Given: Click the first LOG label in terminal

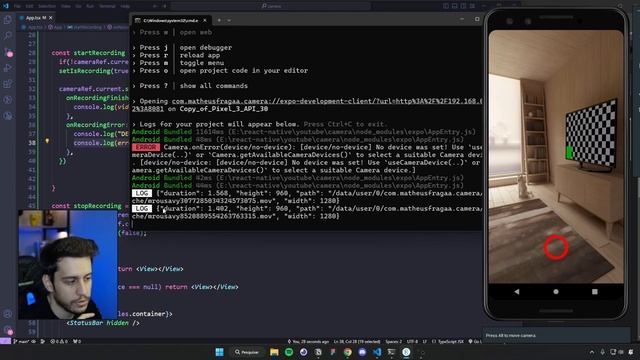Looking at the screenshot, I should pyautogui.click(x=142, y=193).
